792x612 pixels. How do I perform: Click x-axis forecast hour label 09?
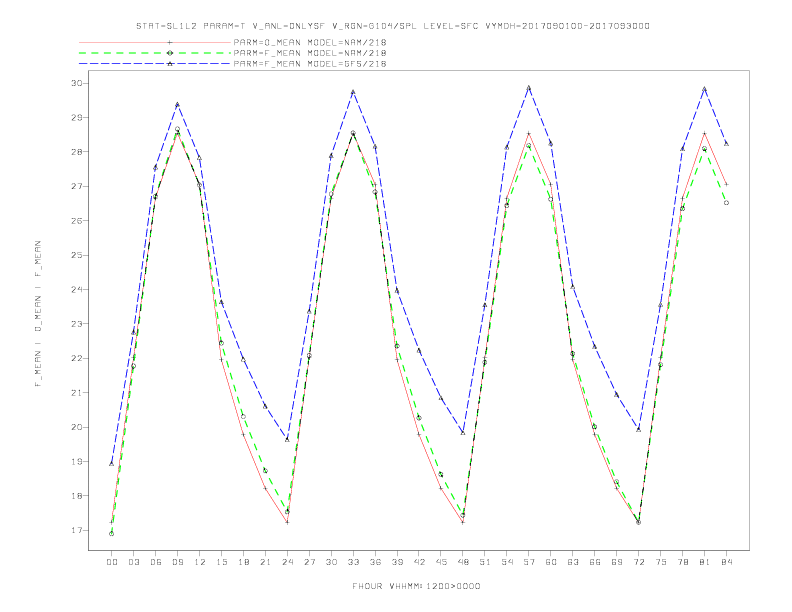click(177, 562)
